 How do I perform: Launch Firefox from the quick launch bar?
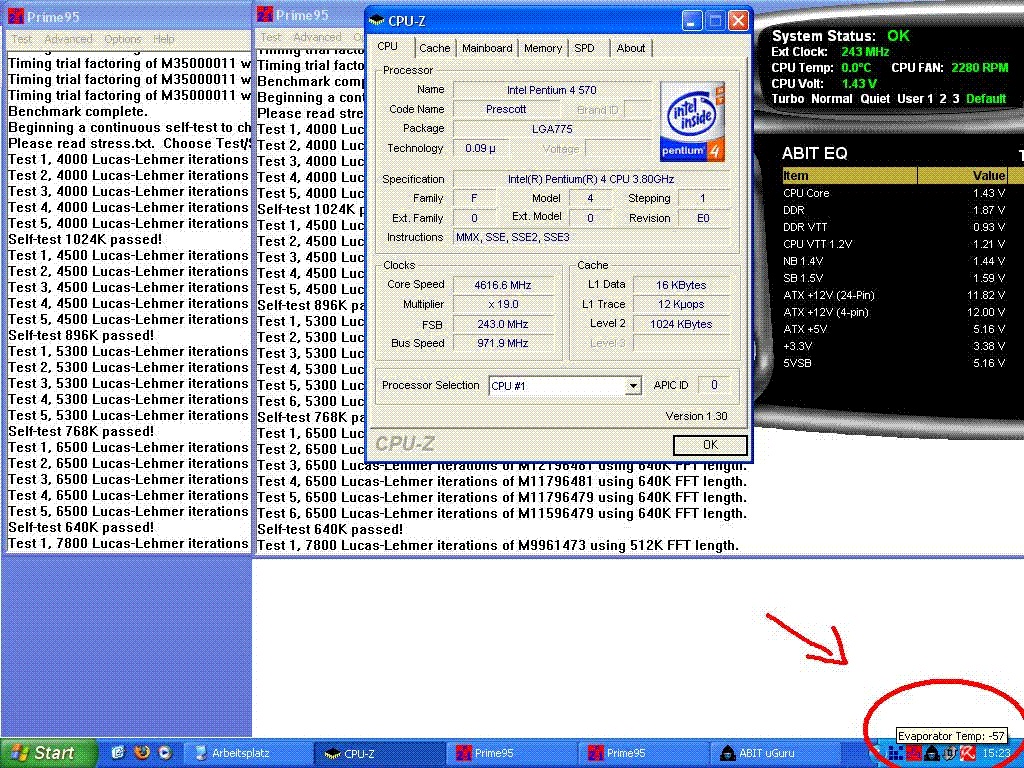(x=142, y=752)
